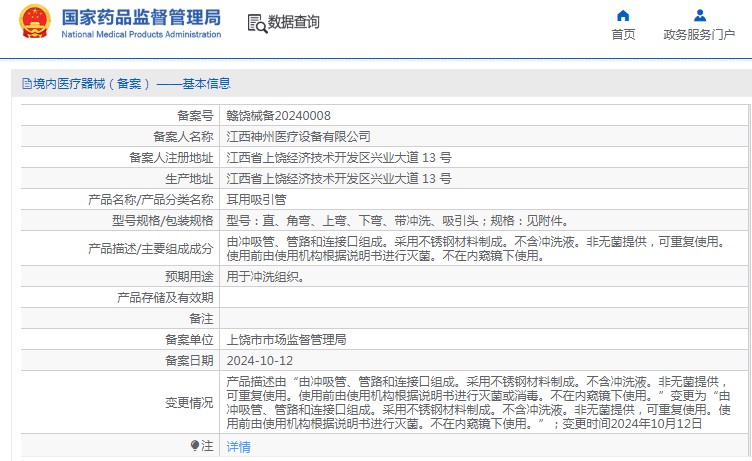Screen dimensions: 752x461
Task: Select 上饶市市场监督管理局 filing authority
Action: [286, 340]
